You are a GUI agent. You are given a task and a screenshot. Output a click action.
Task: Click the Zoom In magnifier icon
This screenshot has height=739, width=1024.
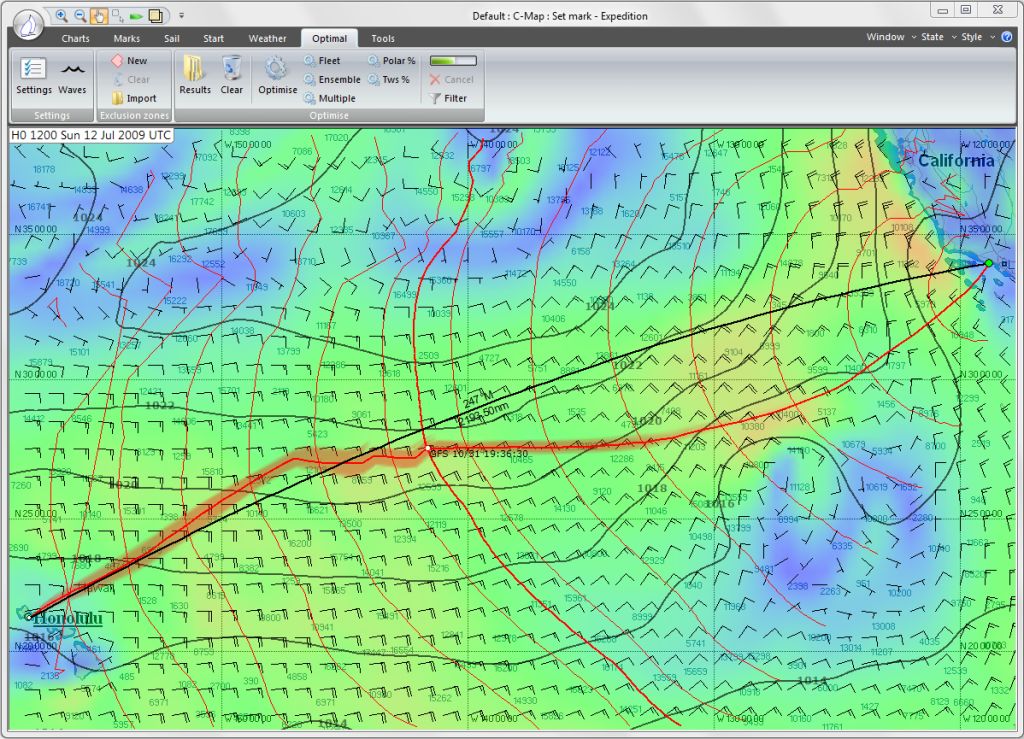(61, 16)
